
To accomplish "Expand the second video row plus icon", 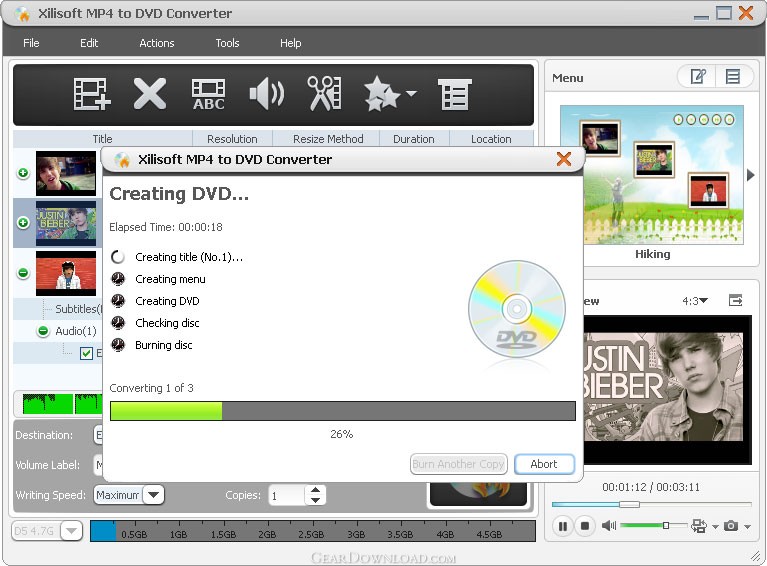I will [23, 223].
